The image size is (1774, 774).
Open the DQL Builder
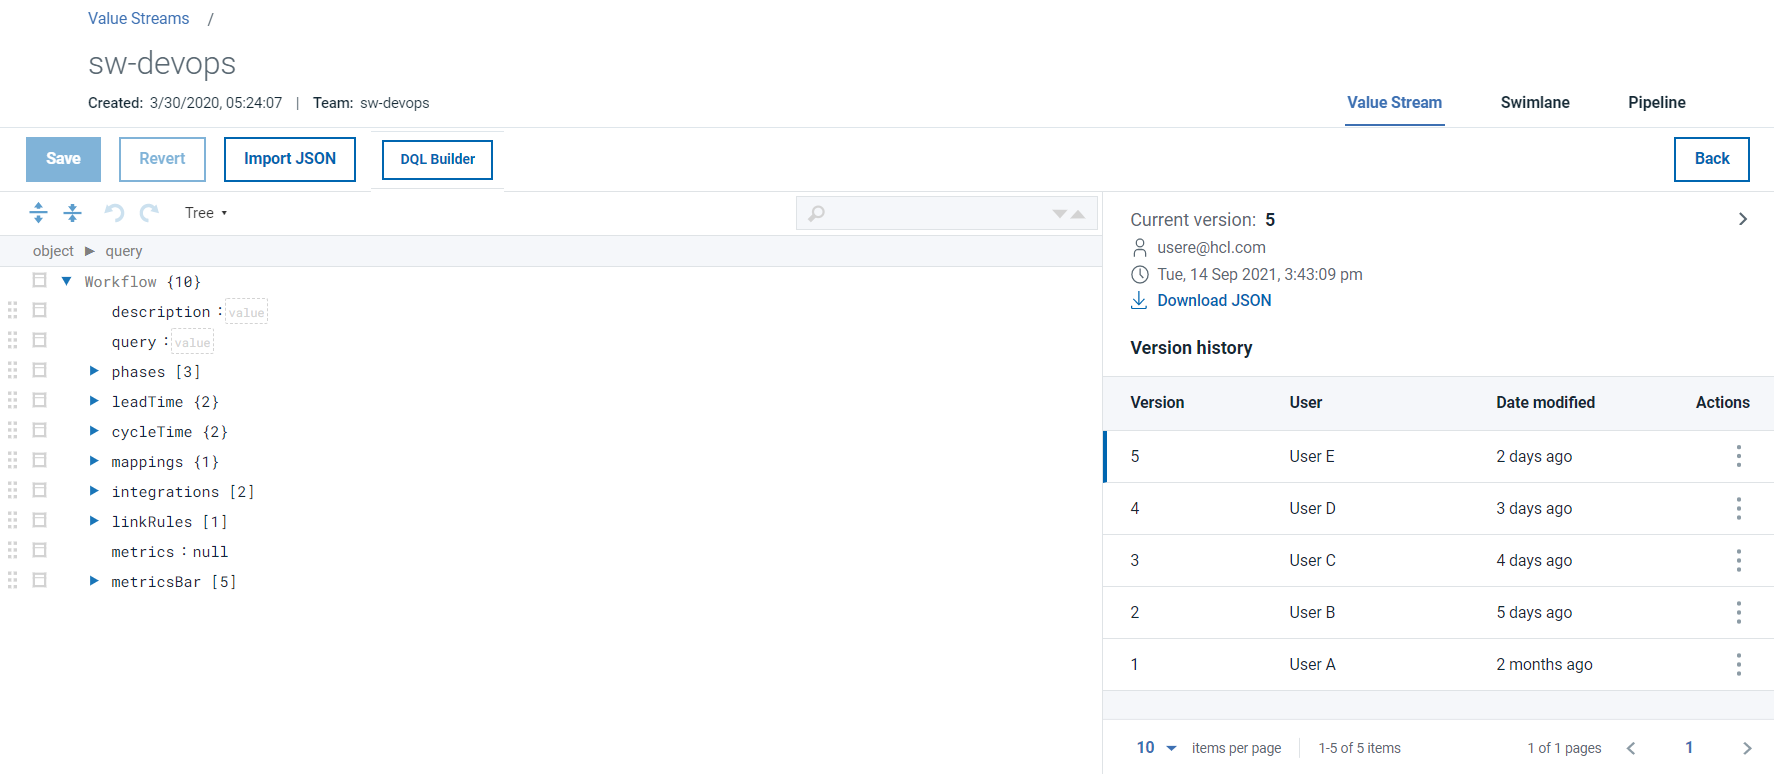coord(437,160)
